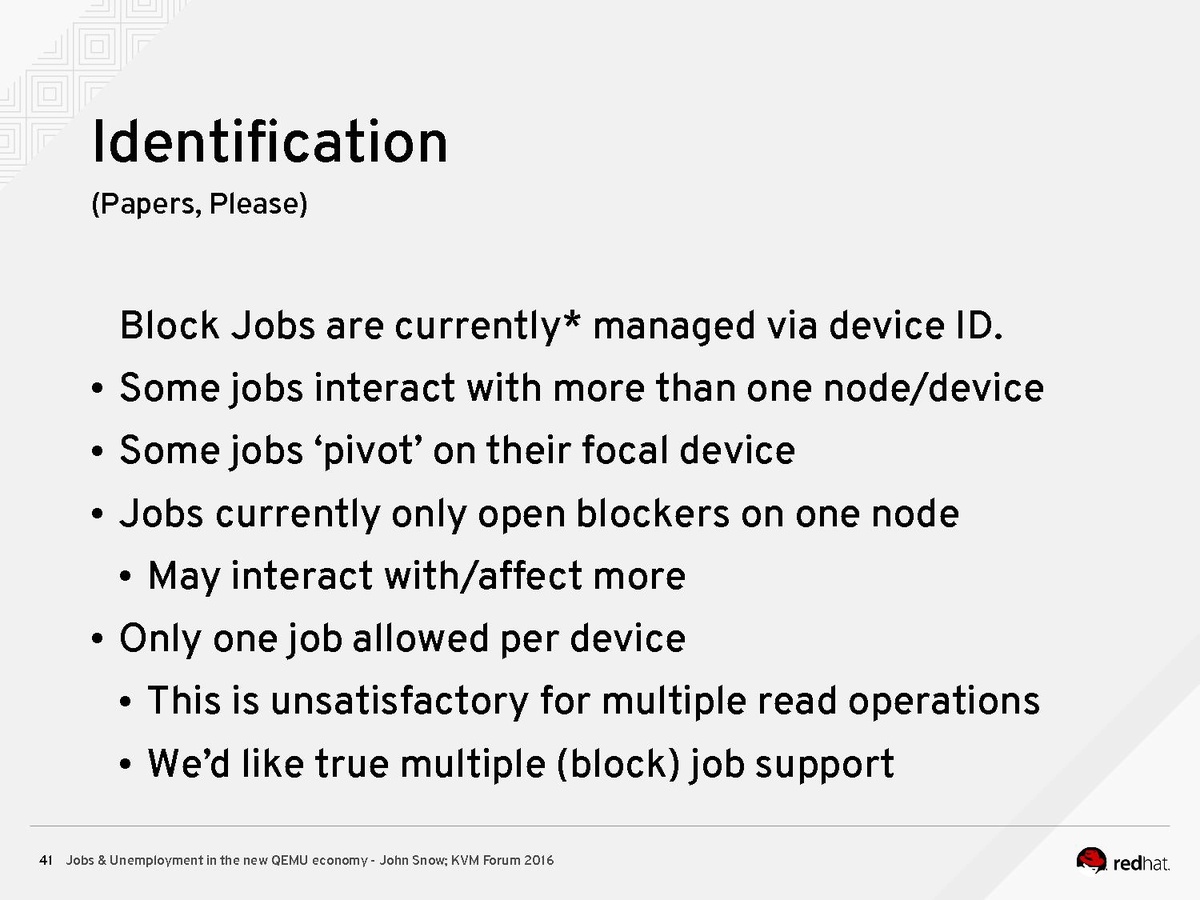Click the footer text mentioning KVM Forum 2016
1200x900 pixels.
tap(310, 860)
